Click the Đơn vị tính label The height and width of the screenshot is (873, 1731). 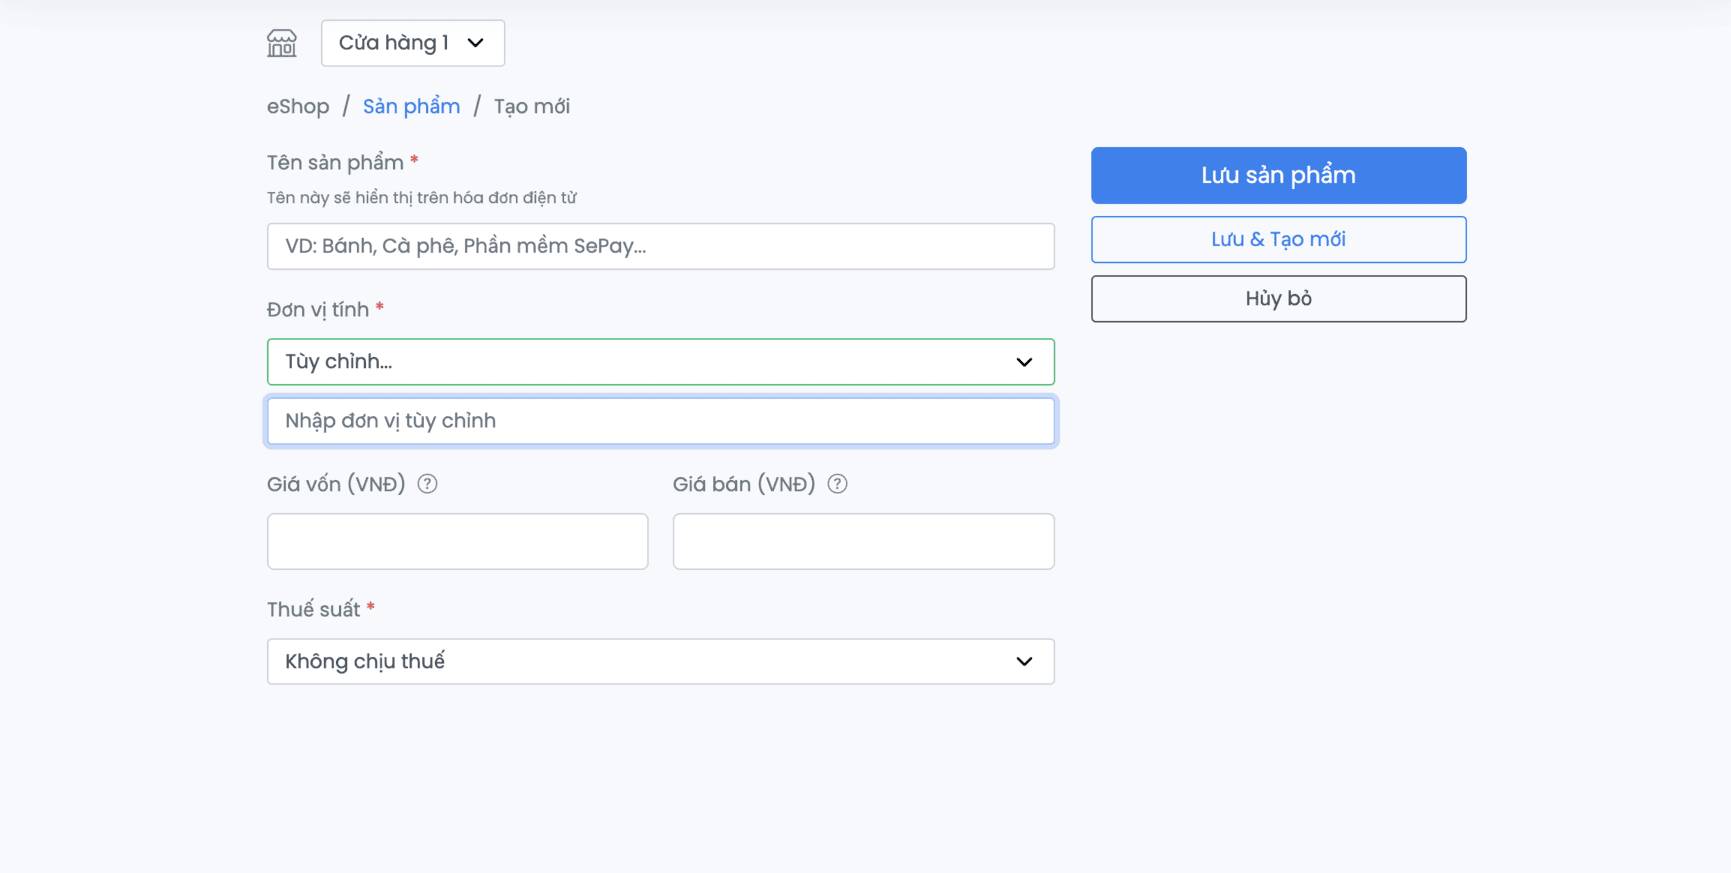coord(318,310)
